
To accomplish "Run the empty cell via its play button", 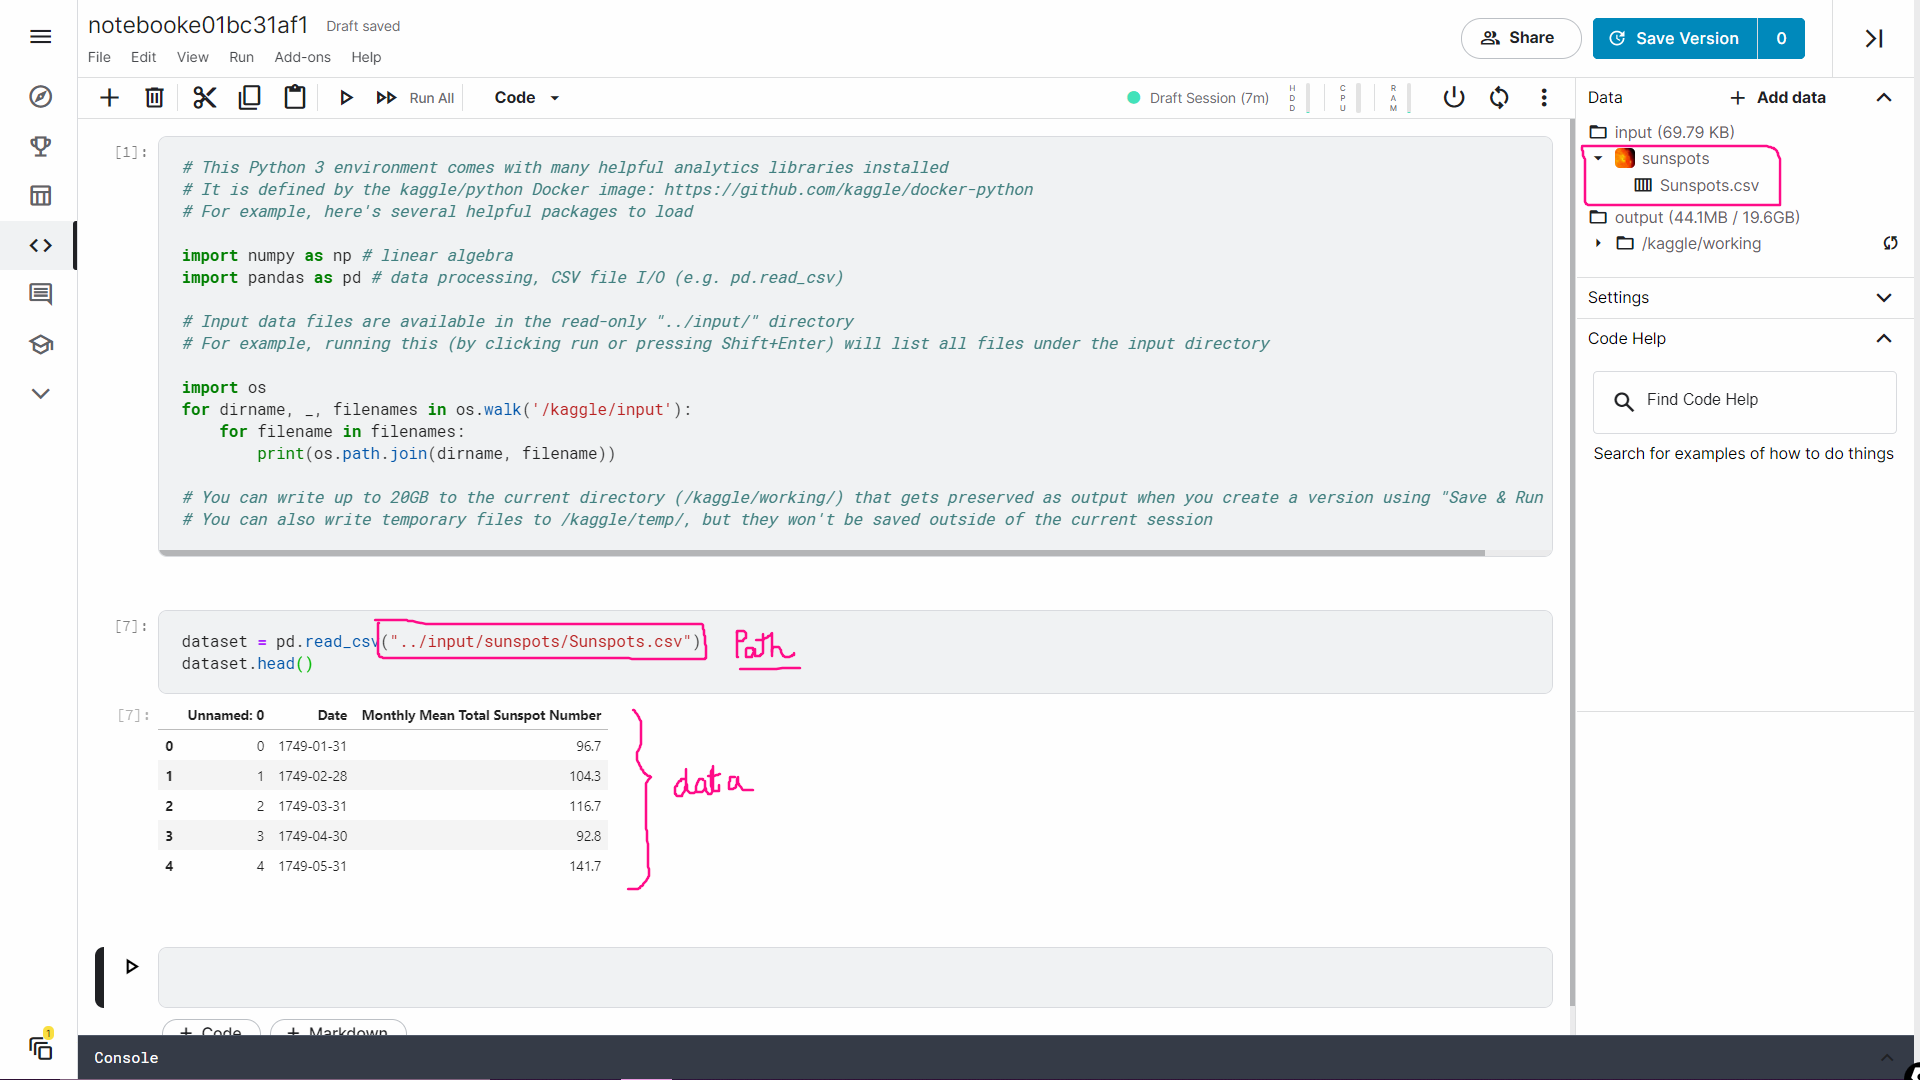I will point(131,966).
